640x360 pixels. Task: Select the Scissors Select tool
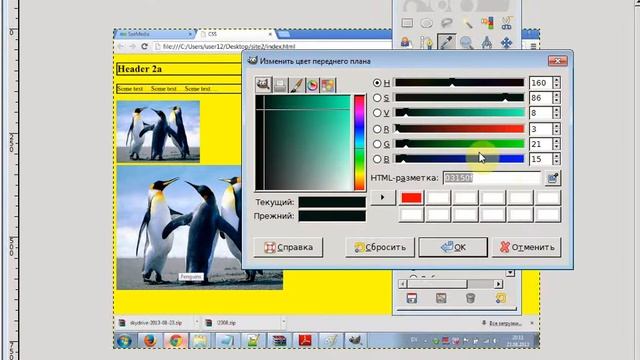507,23
